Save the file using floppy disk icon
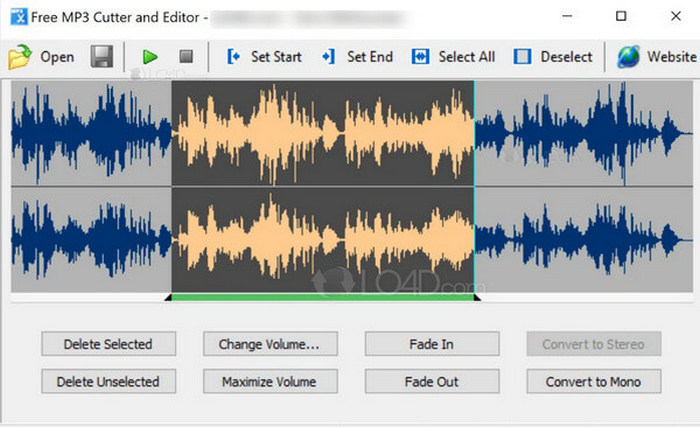700x427 pixels. (102, 56)
